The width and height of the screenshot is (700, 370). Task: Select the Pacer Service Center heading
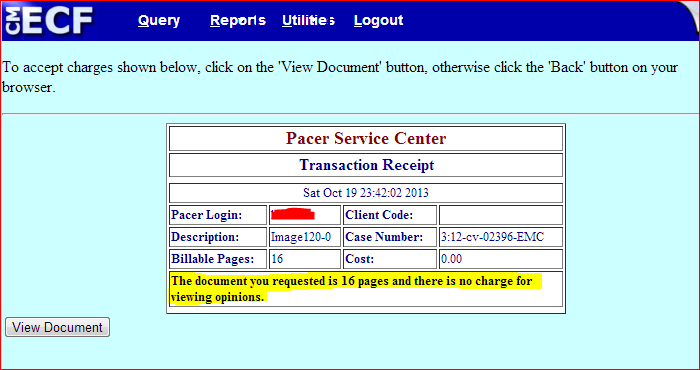coord(366,138)
